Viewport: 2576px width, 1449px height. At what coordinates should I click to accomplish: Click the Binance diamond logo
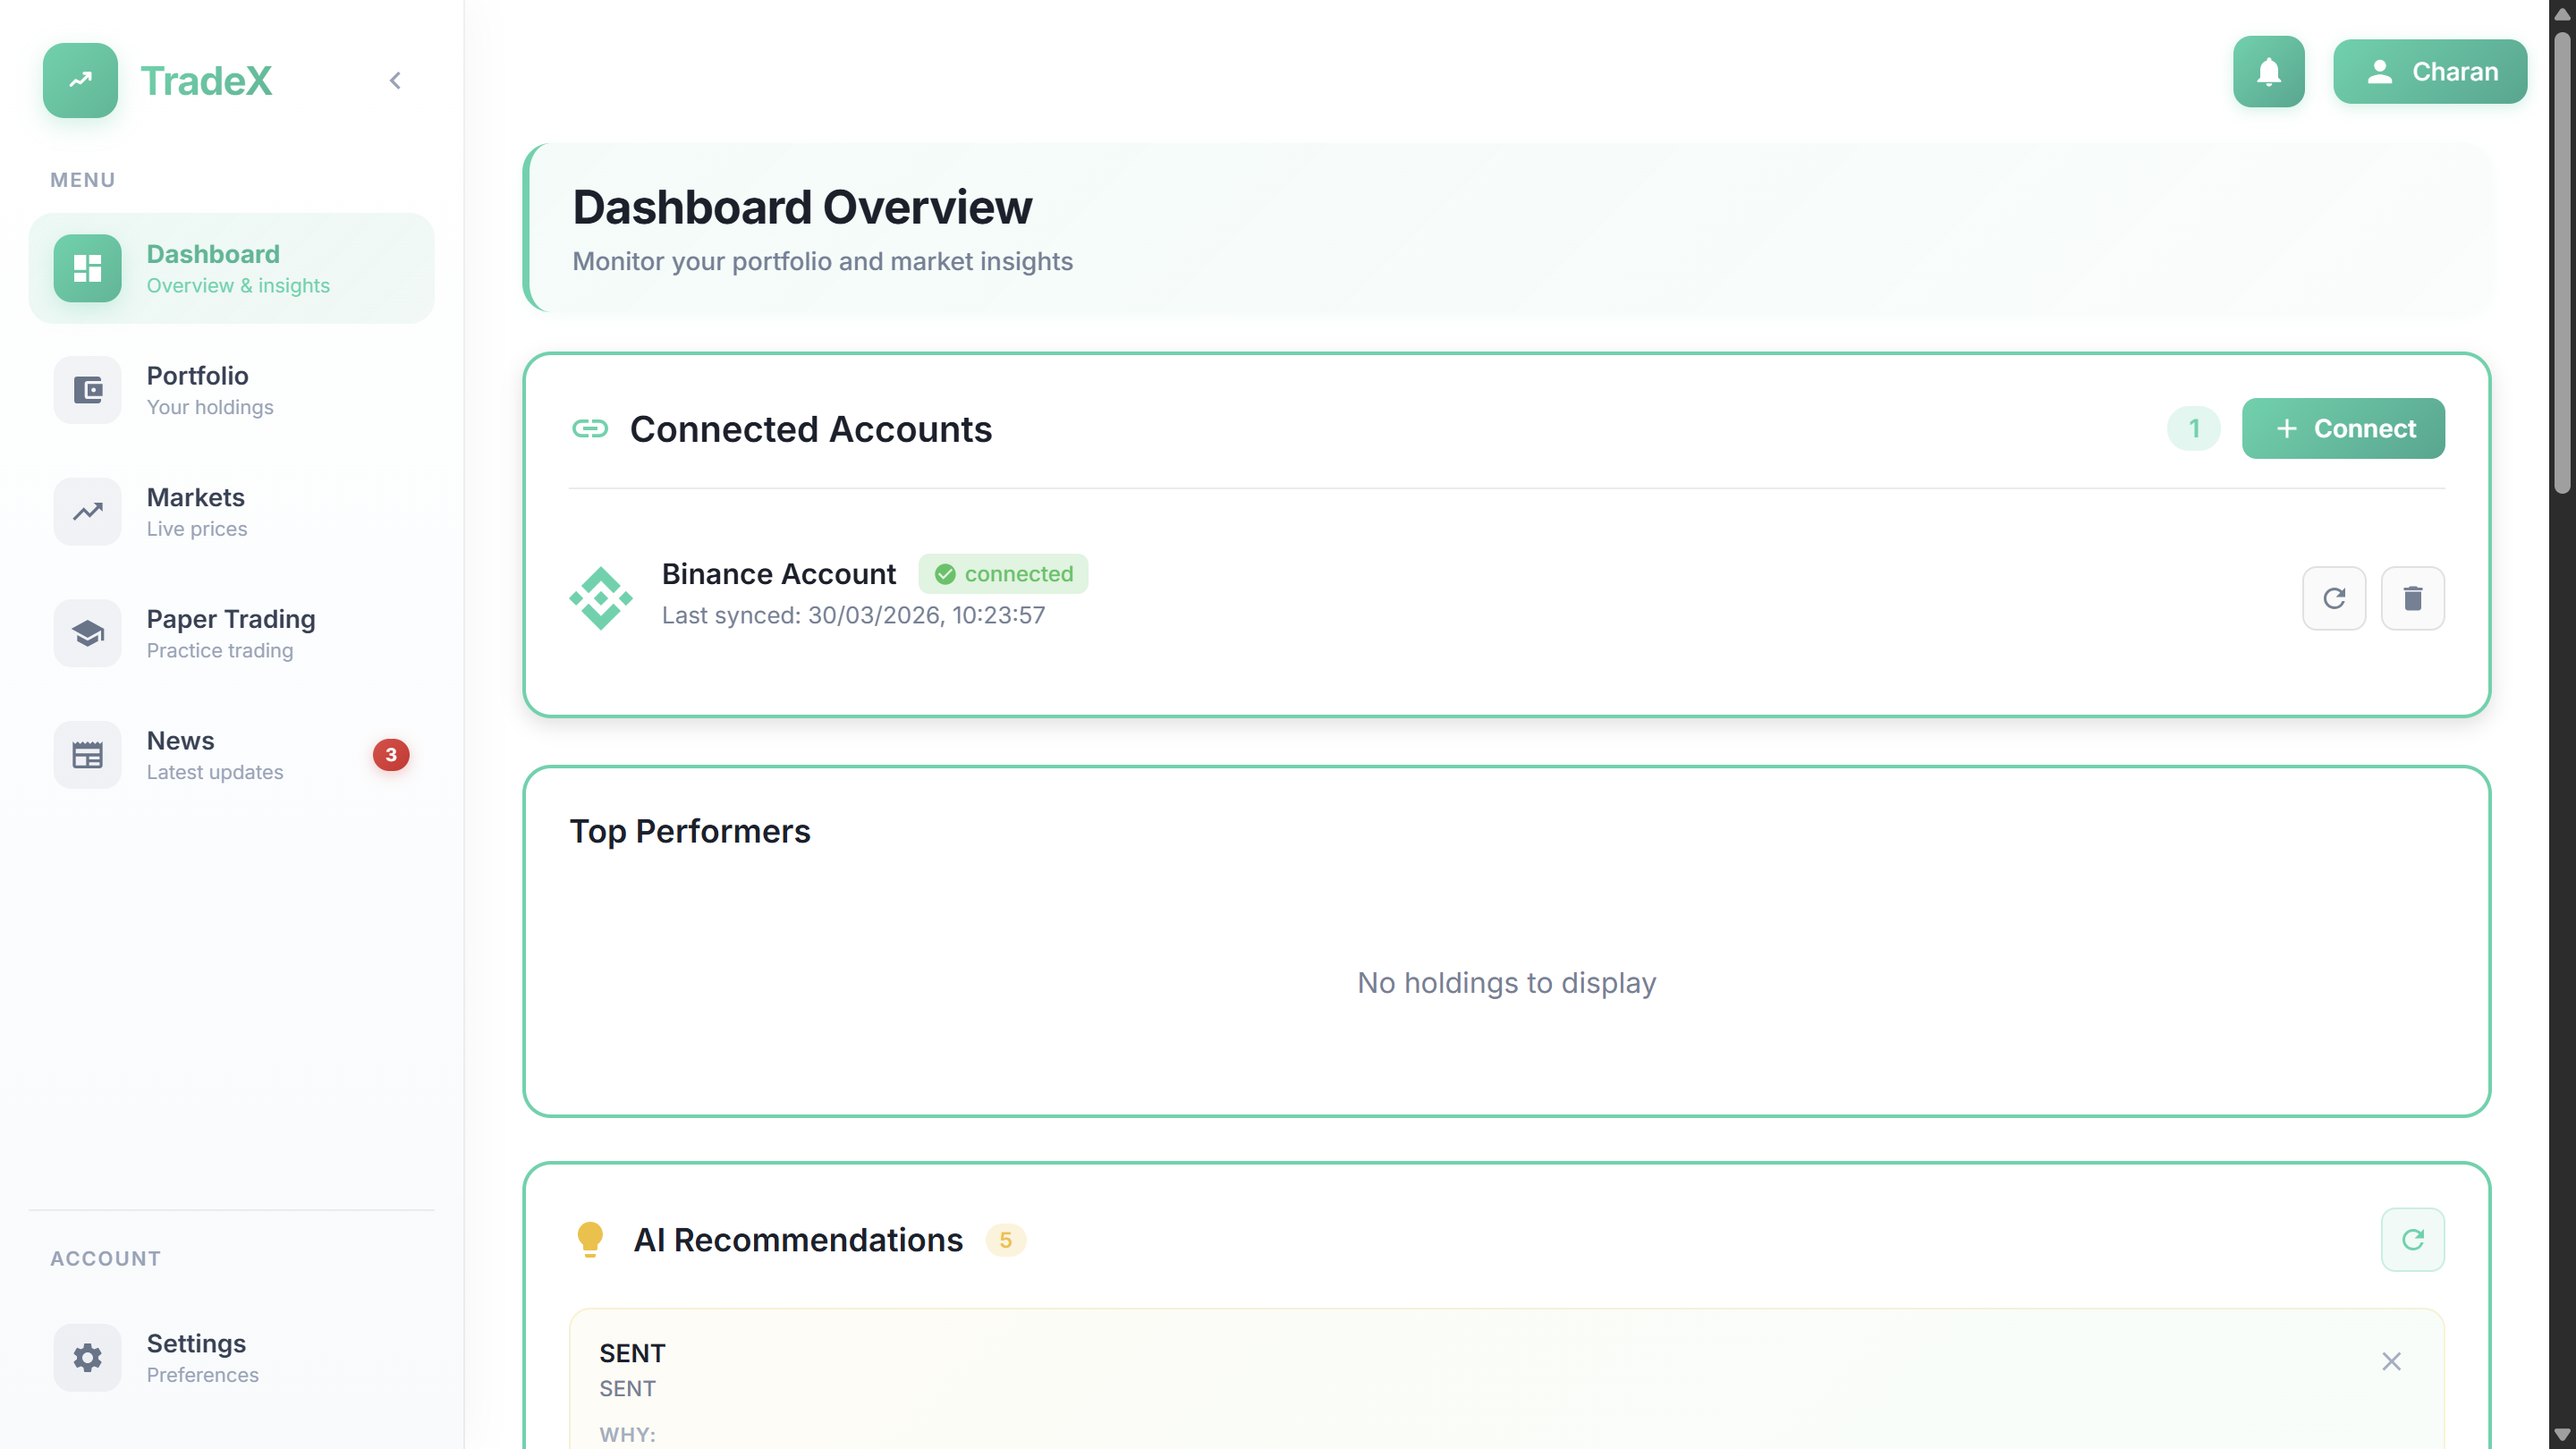tap(600, 598)
